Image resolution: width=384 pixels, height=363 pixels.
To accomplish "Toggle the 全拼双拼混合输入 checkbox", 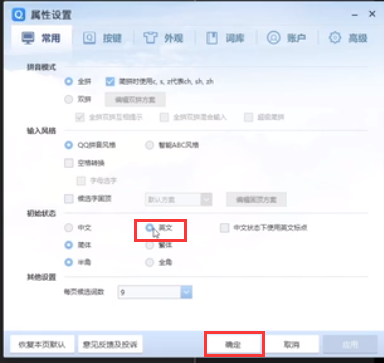I will (x=164, y=117).
